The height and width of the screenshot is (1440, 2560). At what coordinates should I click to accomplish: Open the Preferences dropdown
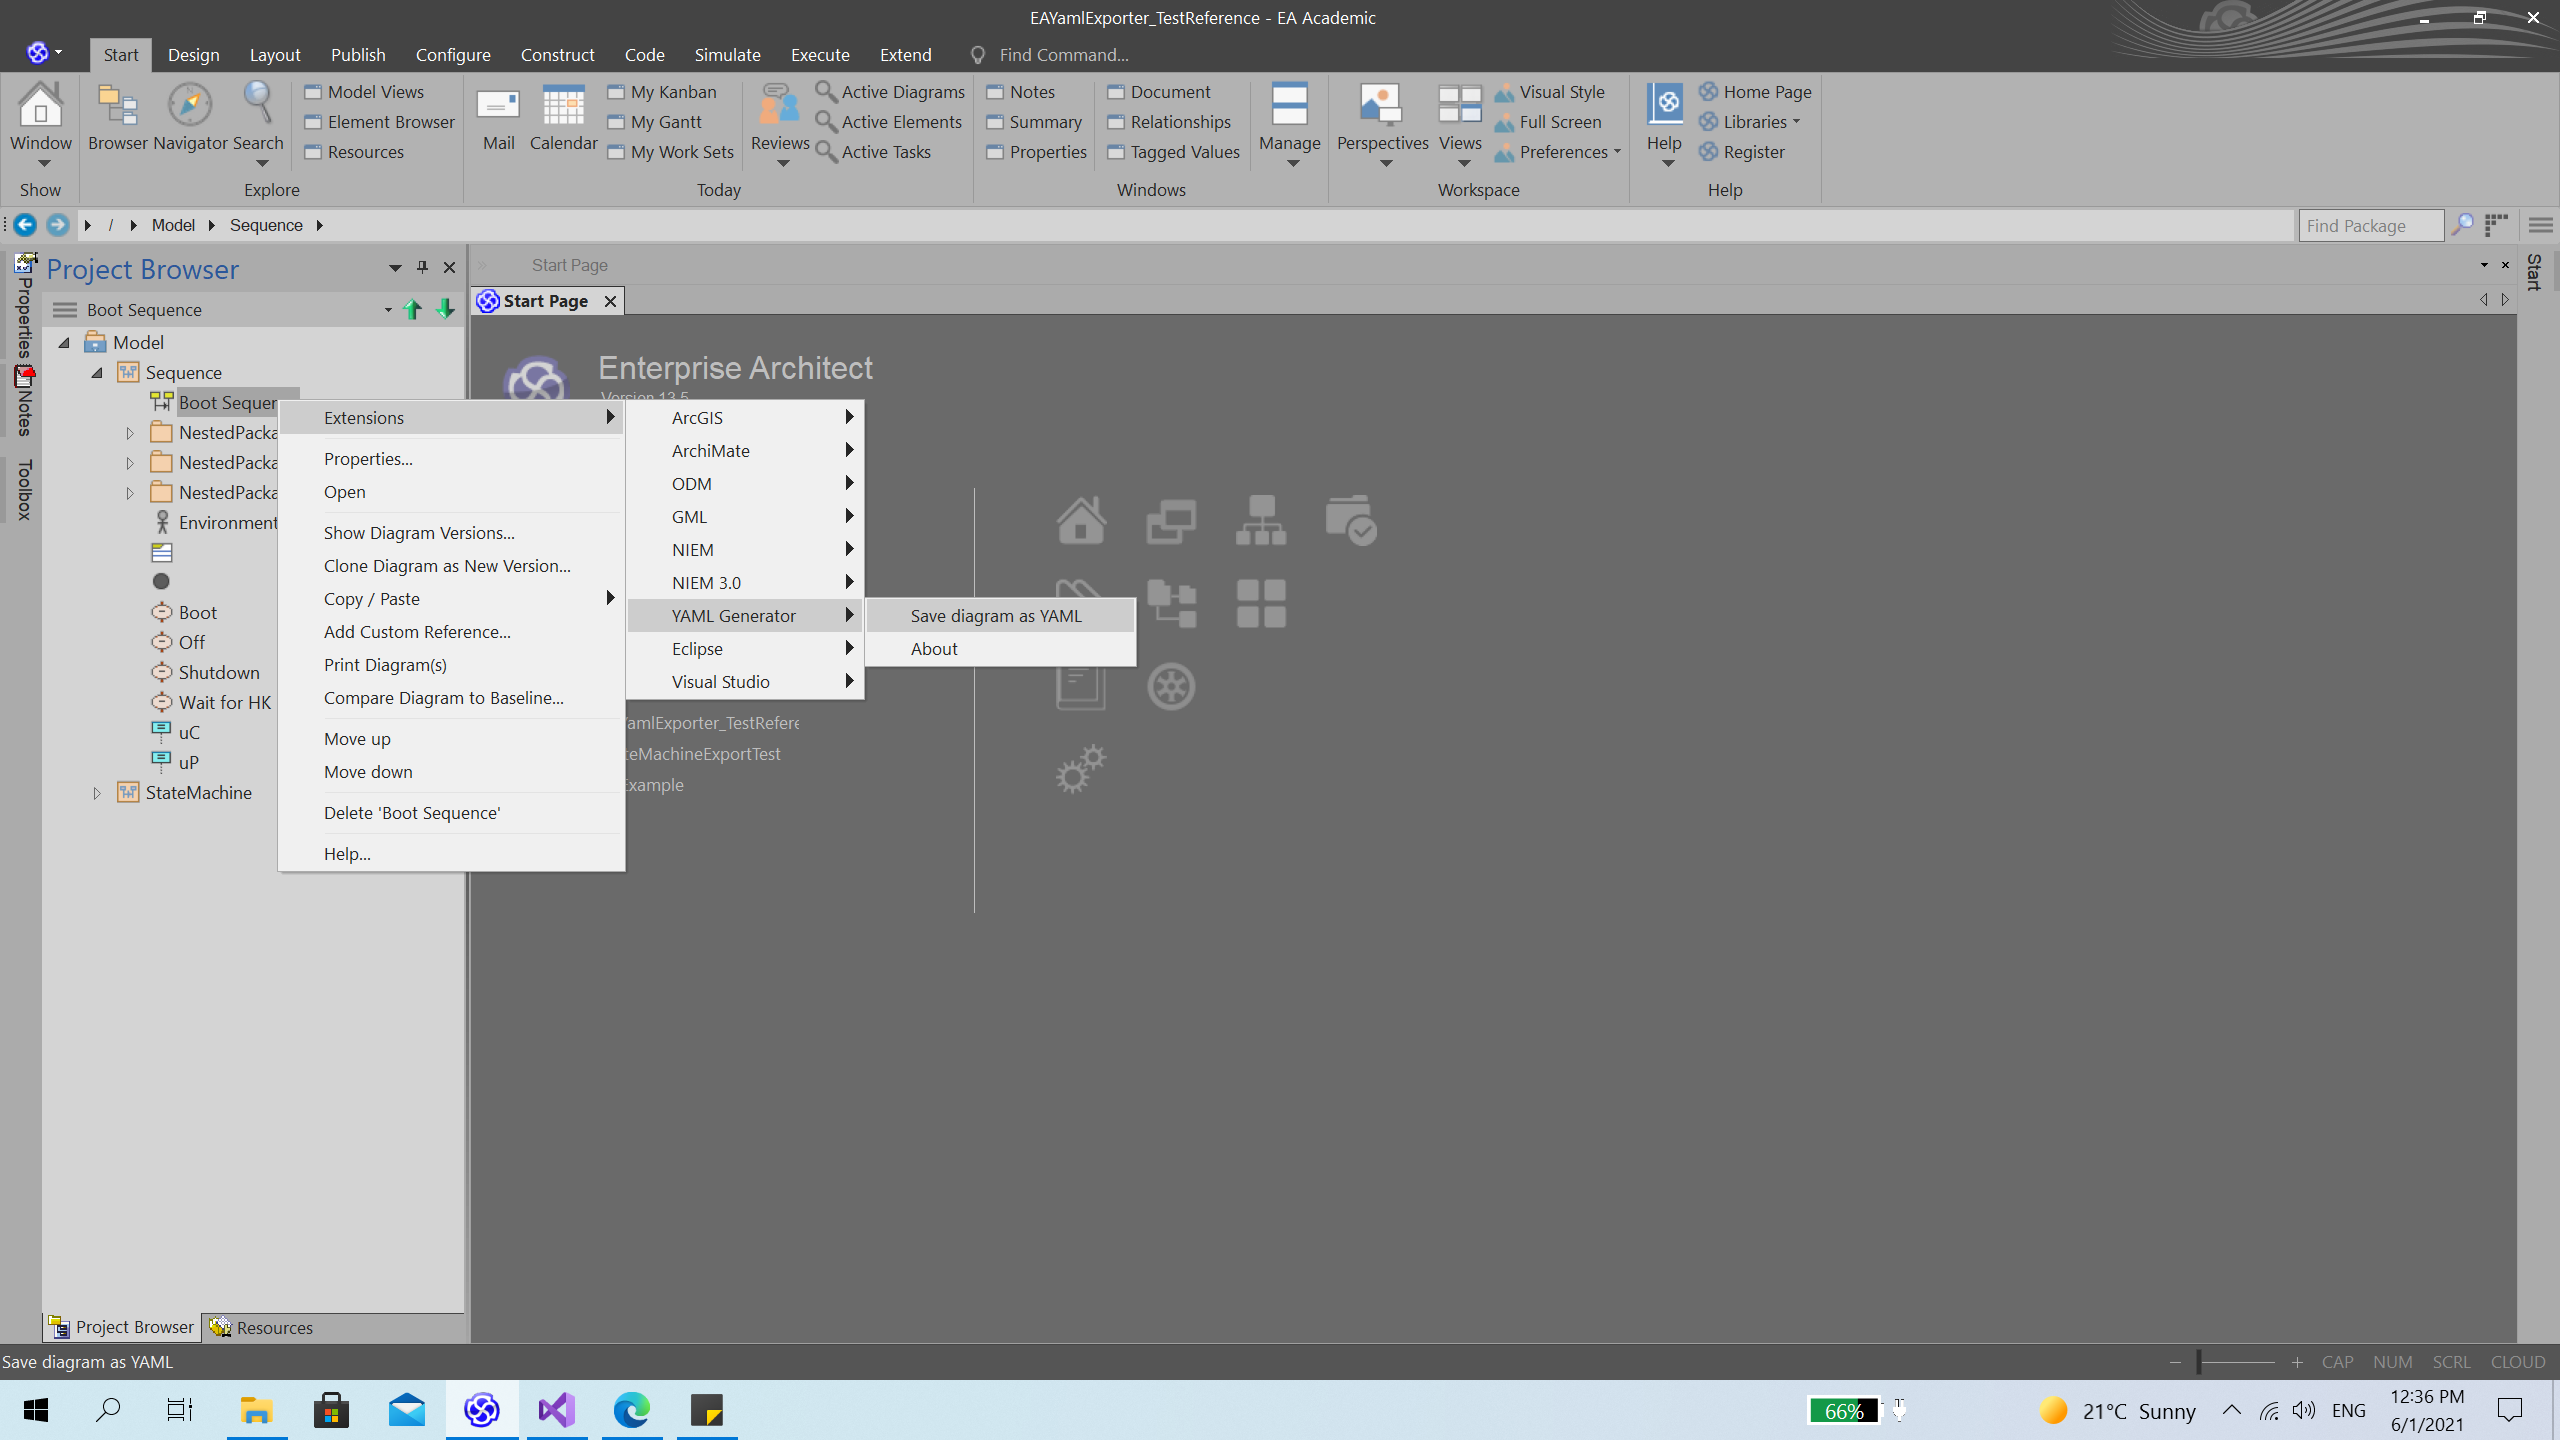click(1558, 152)
